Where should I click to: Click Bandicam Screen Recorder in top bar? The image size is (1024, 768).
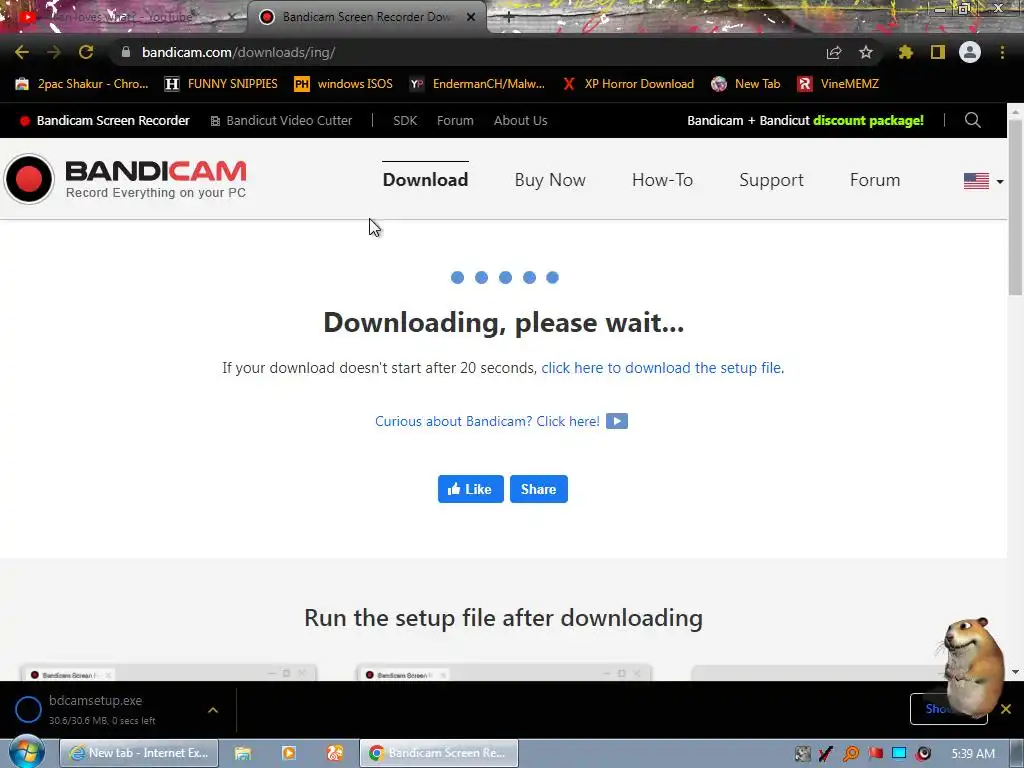pyautogui.click(x=104, y=121)
